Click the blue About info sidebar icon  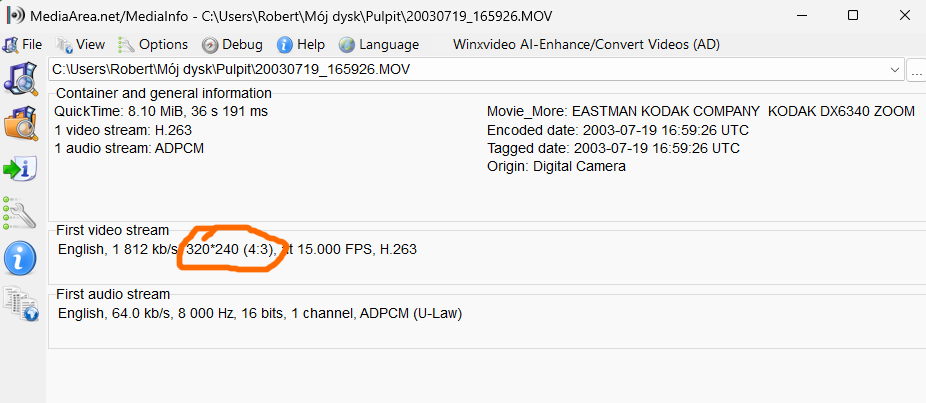(20, 257)
